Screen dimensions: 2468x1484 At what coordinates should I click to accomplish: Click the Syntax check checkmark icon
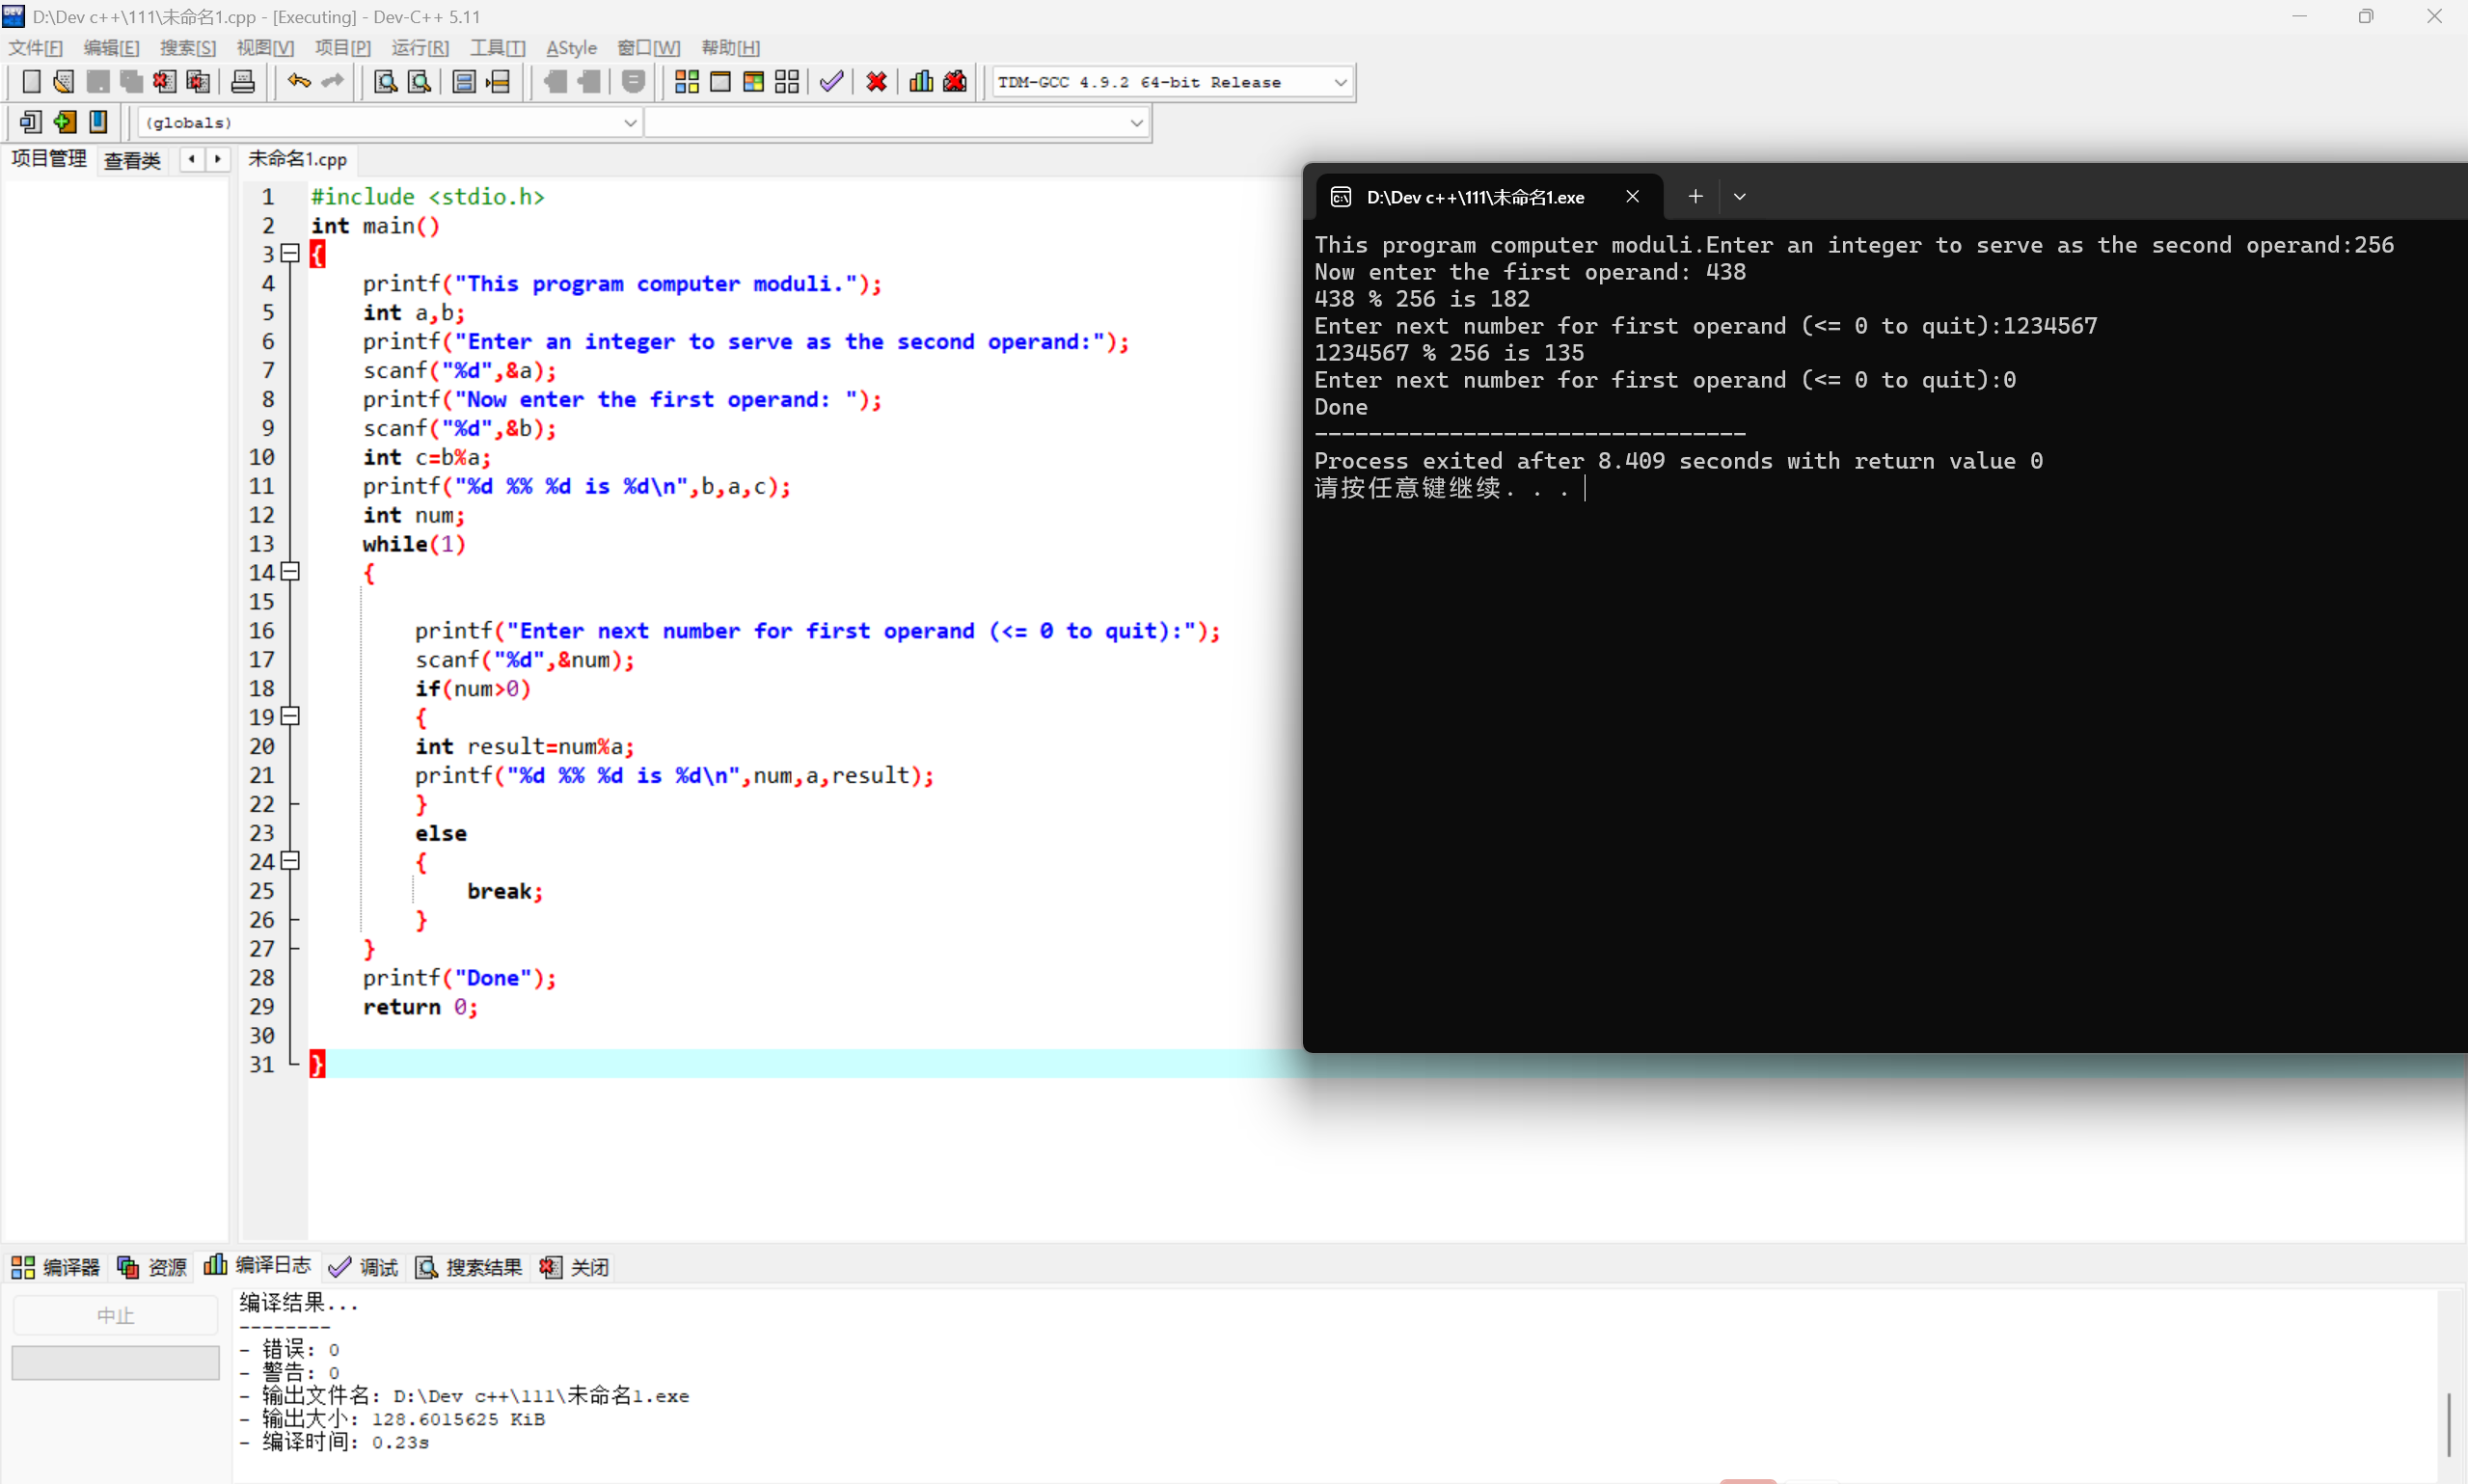pyautogui.click(x=831, y=82)
